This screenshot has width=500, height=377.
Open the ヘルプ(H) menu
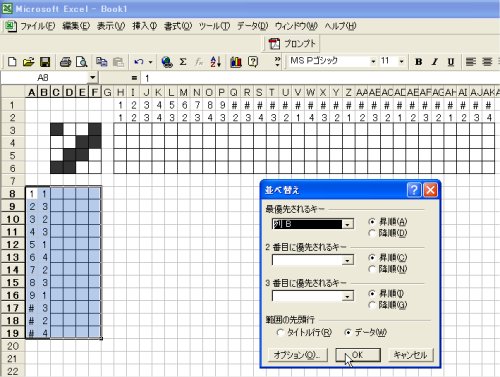tap(340, 26)
